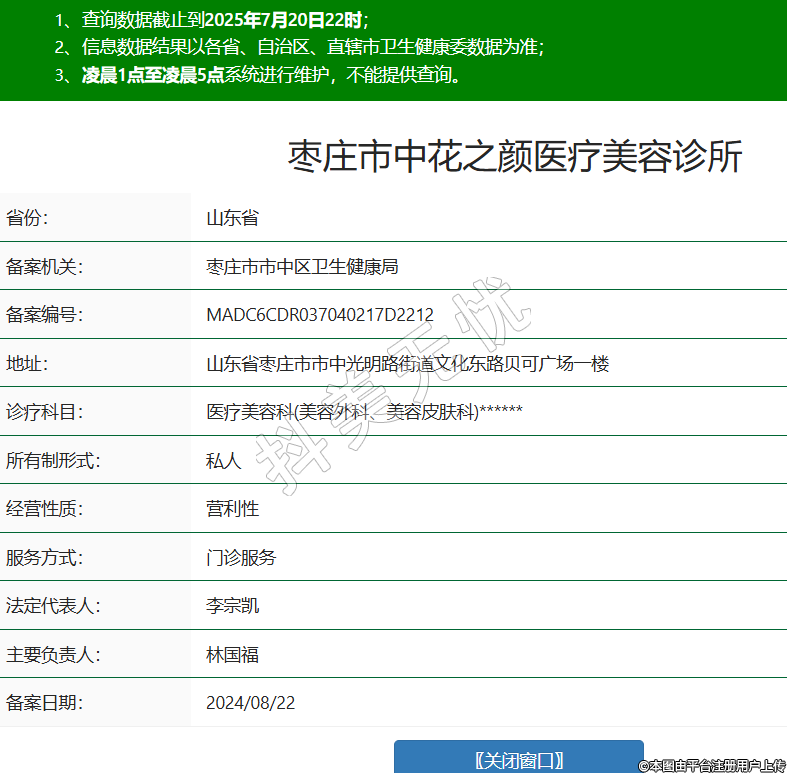The width and height of the screenshot is (787, 773).
Task: Click the 诊疗科目 label
Action: pyautogui.click(x=44, y=412)
